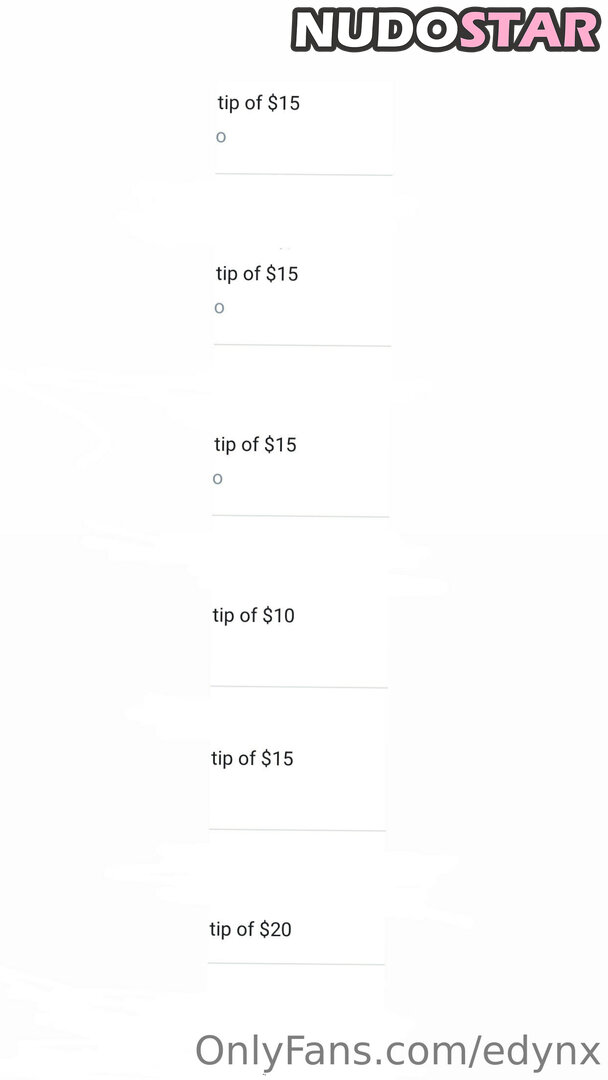Click the divider line under the first $15 tip

pos(303,175)
